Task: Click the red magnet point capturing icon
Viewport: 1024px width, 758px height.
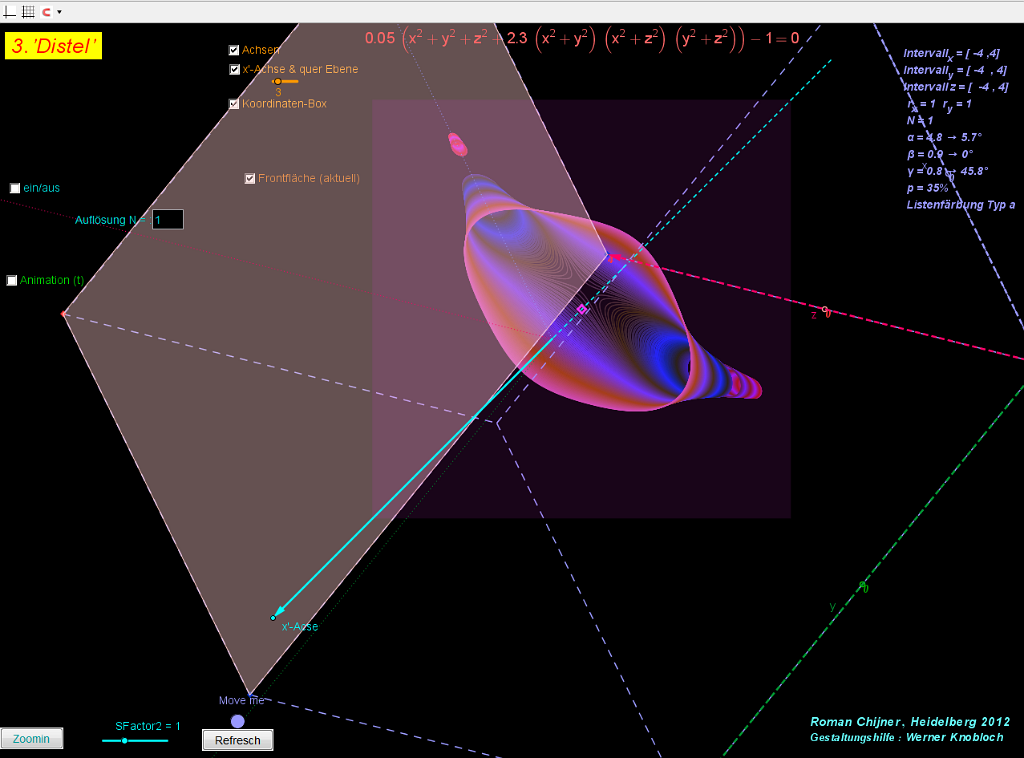Action: [x=46, y=12]
